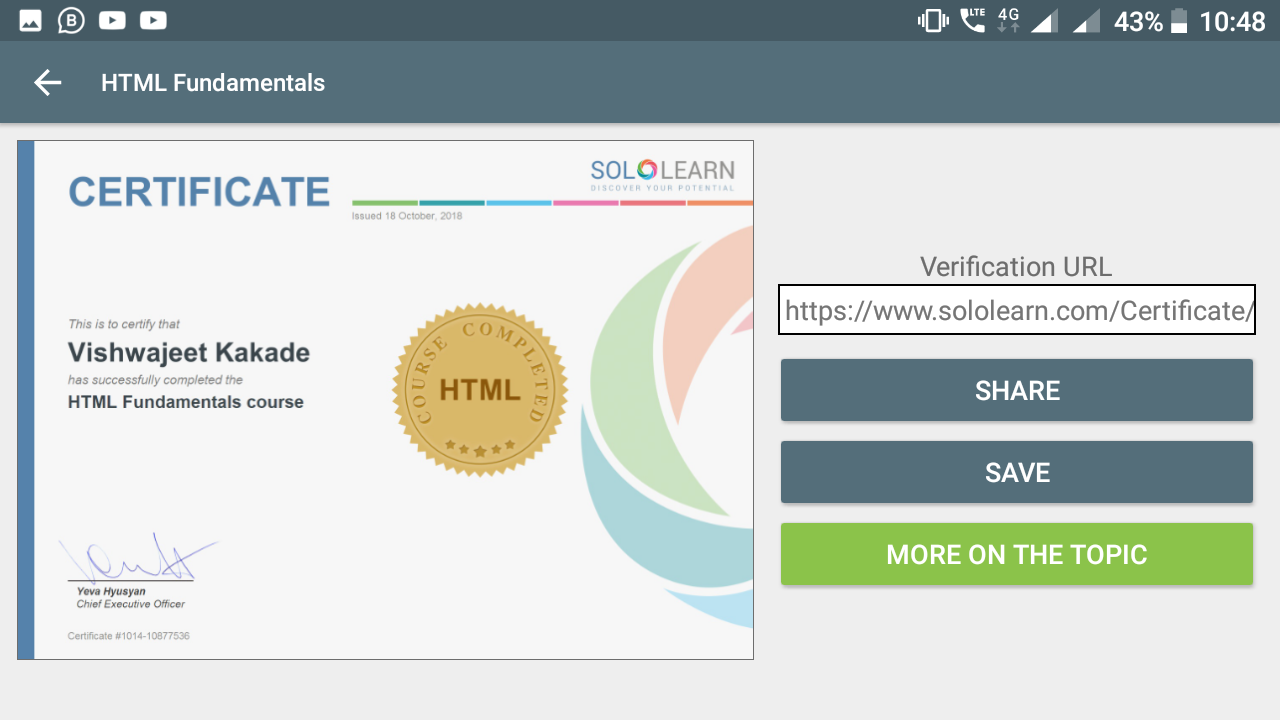1280x720 pixels.
Task: Click the SHARE button
Action: click(x=1017, y=390)
